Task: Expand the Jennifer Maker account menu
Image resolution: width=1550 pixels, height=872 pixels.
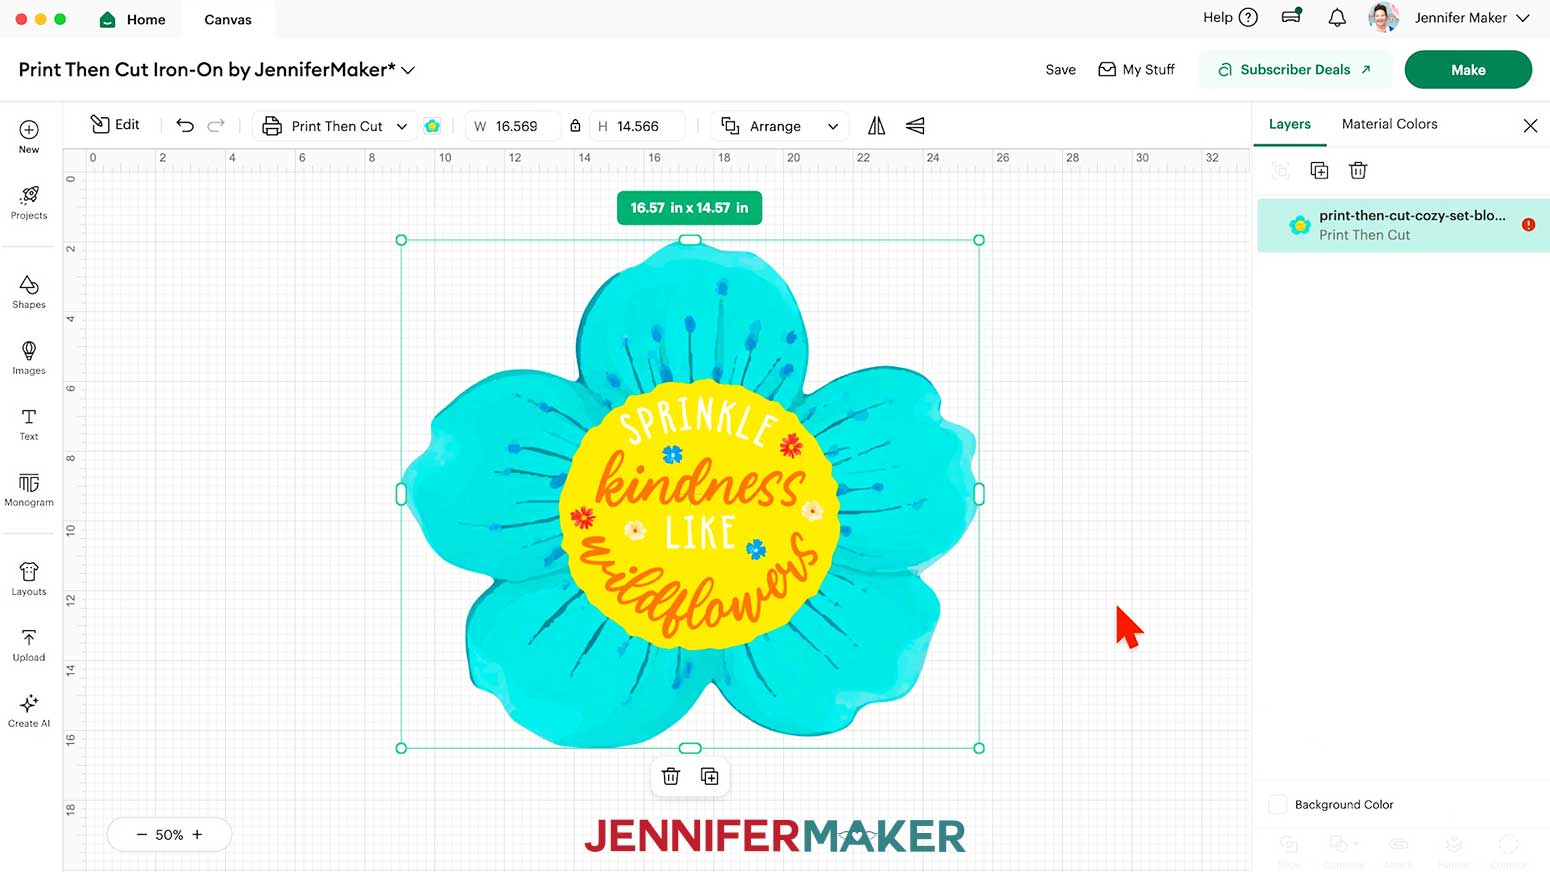Action: pos(1472,17)
